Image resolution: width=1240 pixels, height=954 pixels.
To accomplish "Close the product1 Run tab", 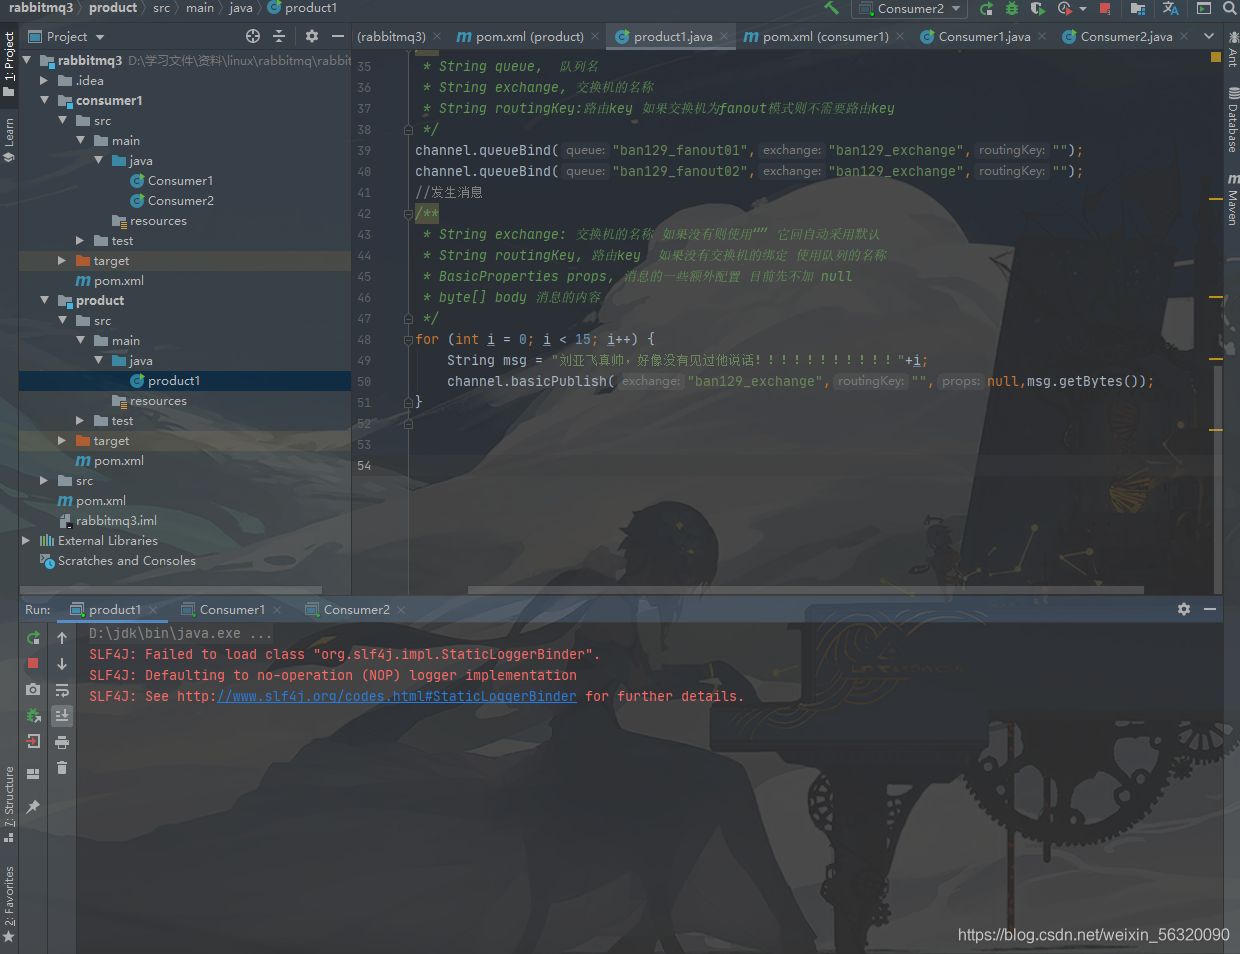I will tap(152, 610).
